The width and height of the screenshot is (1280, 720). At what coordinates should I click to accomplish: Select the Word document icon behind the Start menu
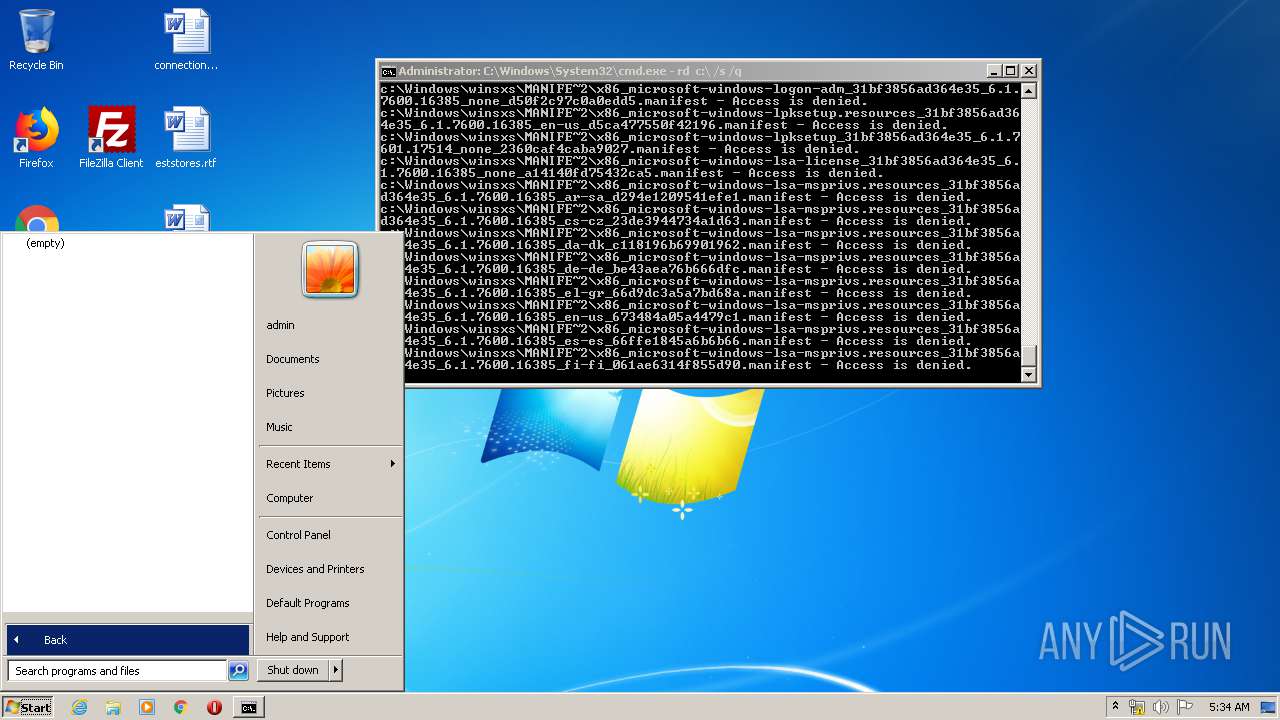[187, 219]
